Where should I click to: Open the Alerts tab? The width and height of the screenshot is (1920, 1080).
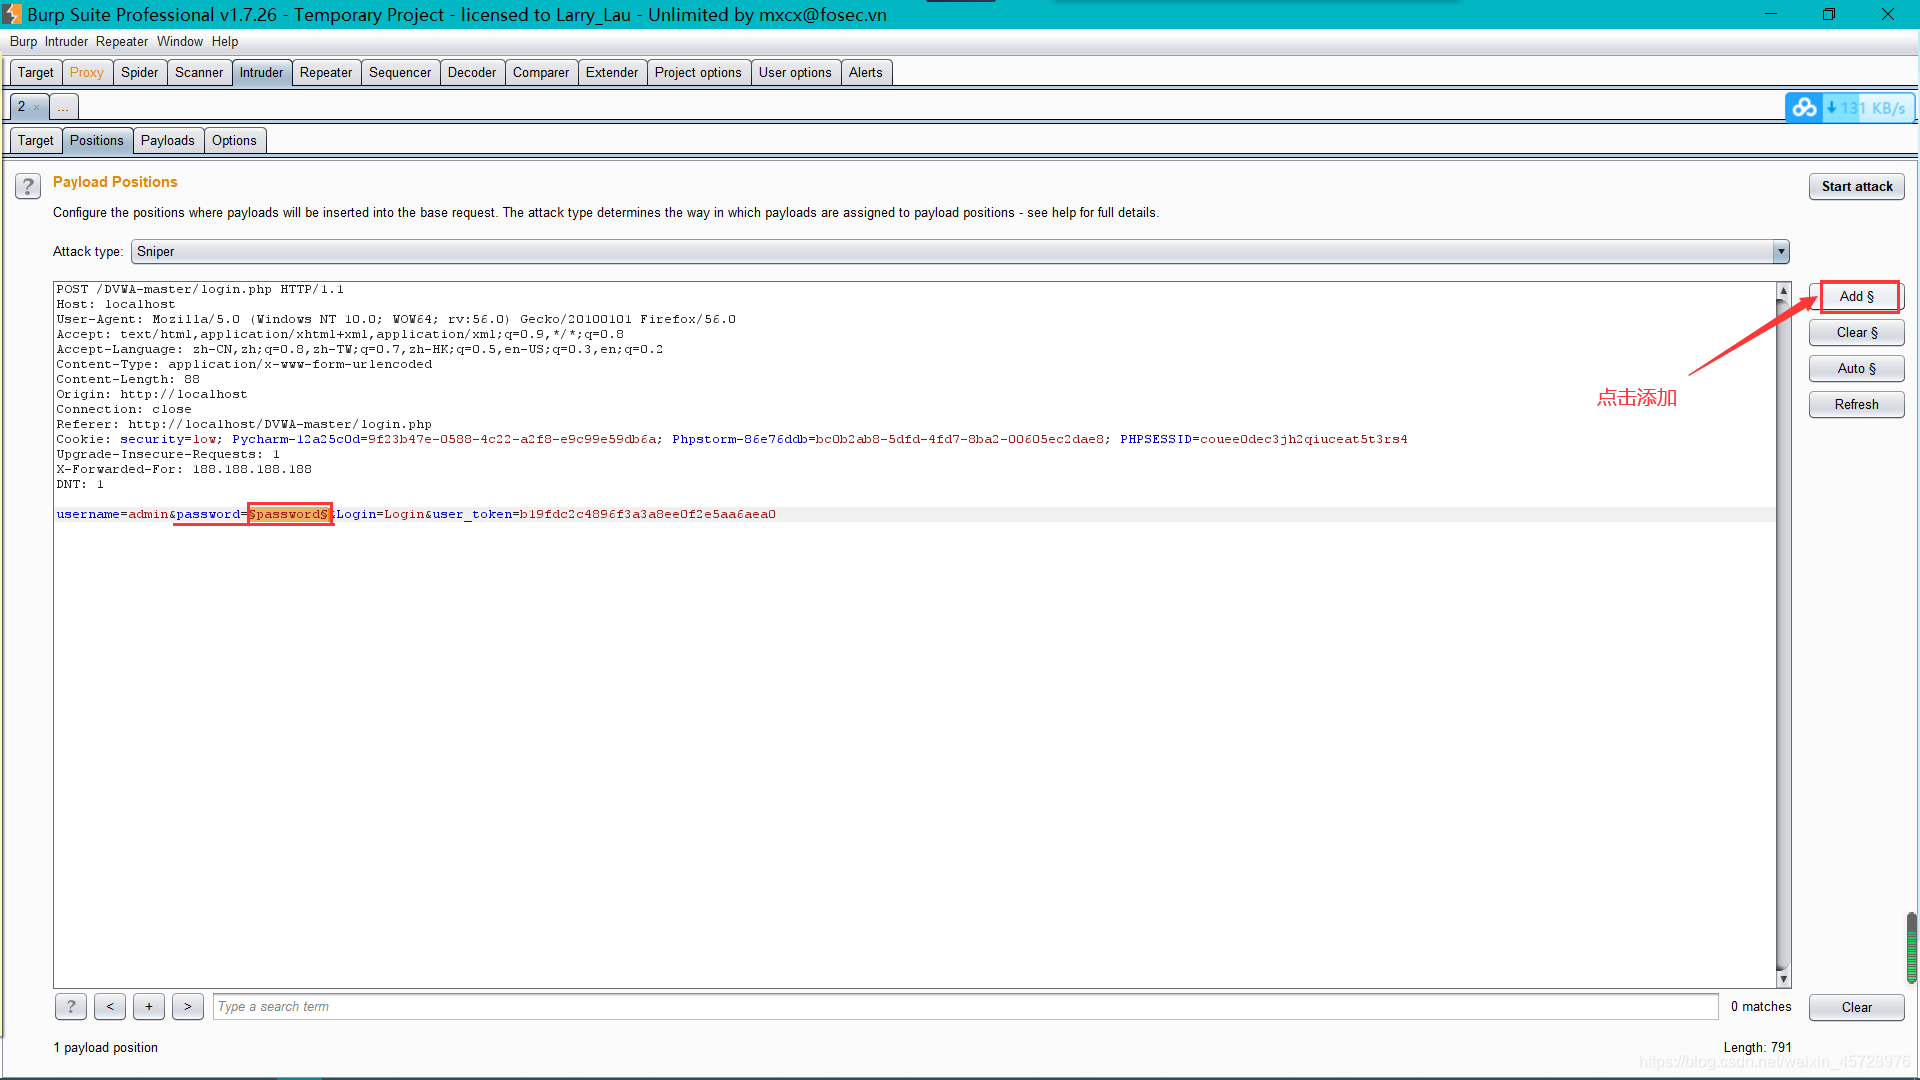[866, 73]
